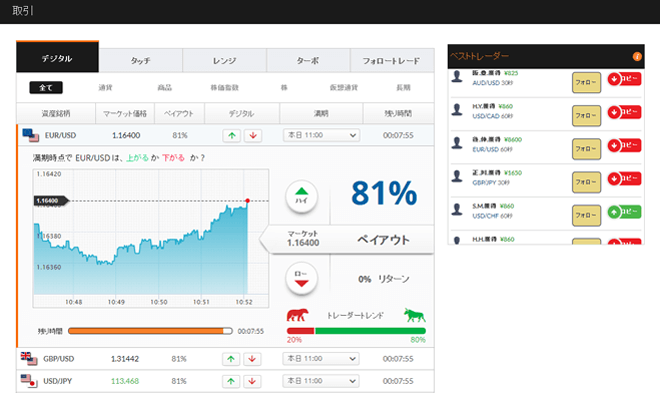The width and height of the screenshot is (660, 400).
Task: Click the マーケット価格 column header
Action: 125,114
